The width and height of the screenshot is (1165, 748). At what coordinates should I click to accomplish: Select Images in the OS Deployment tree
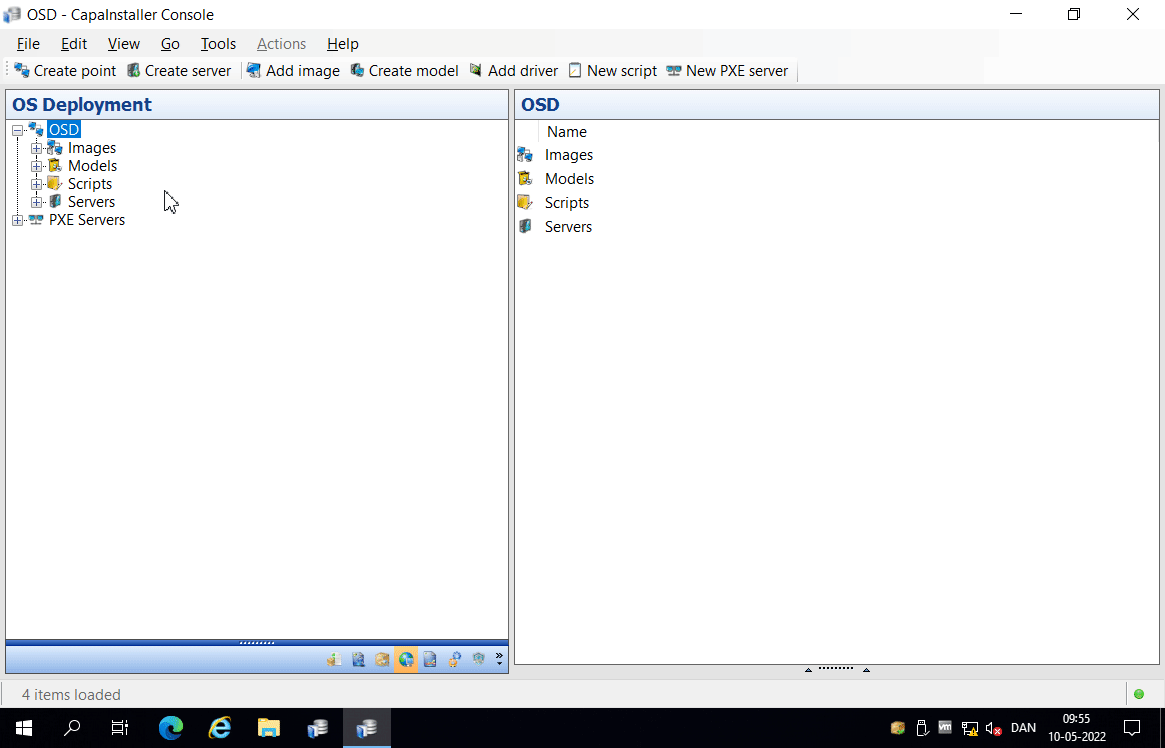click(91, 148)
